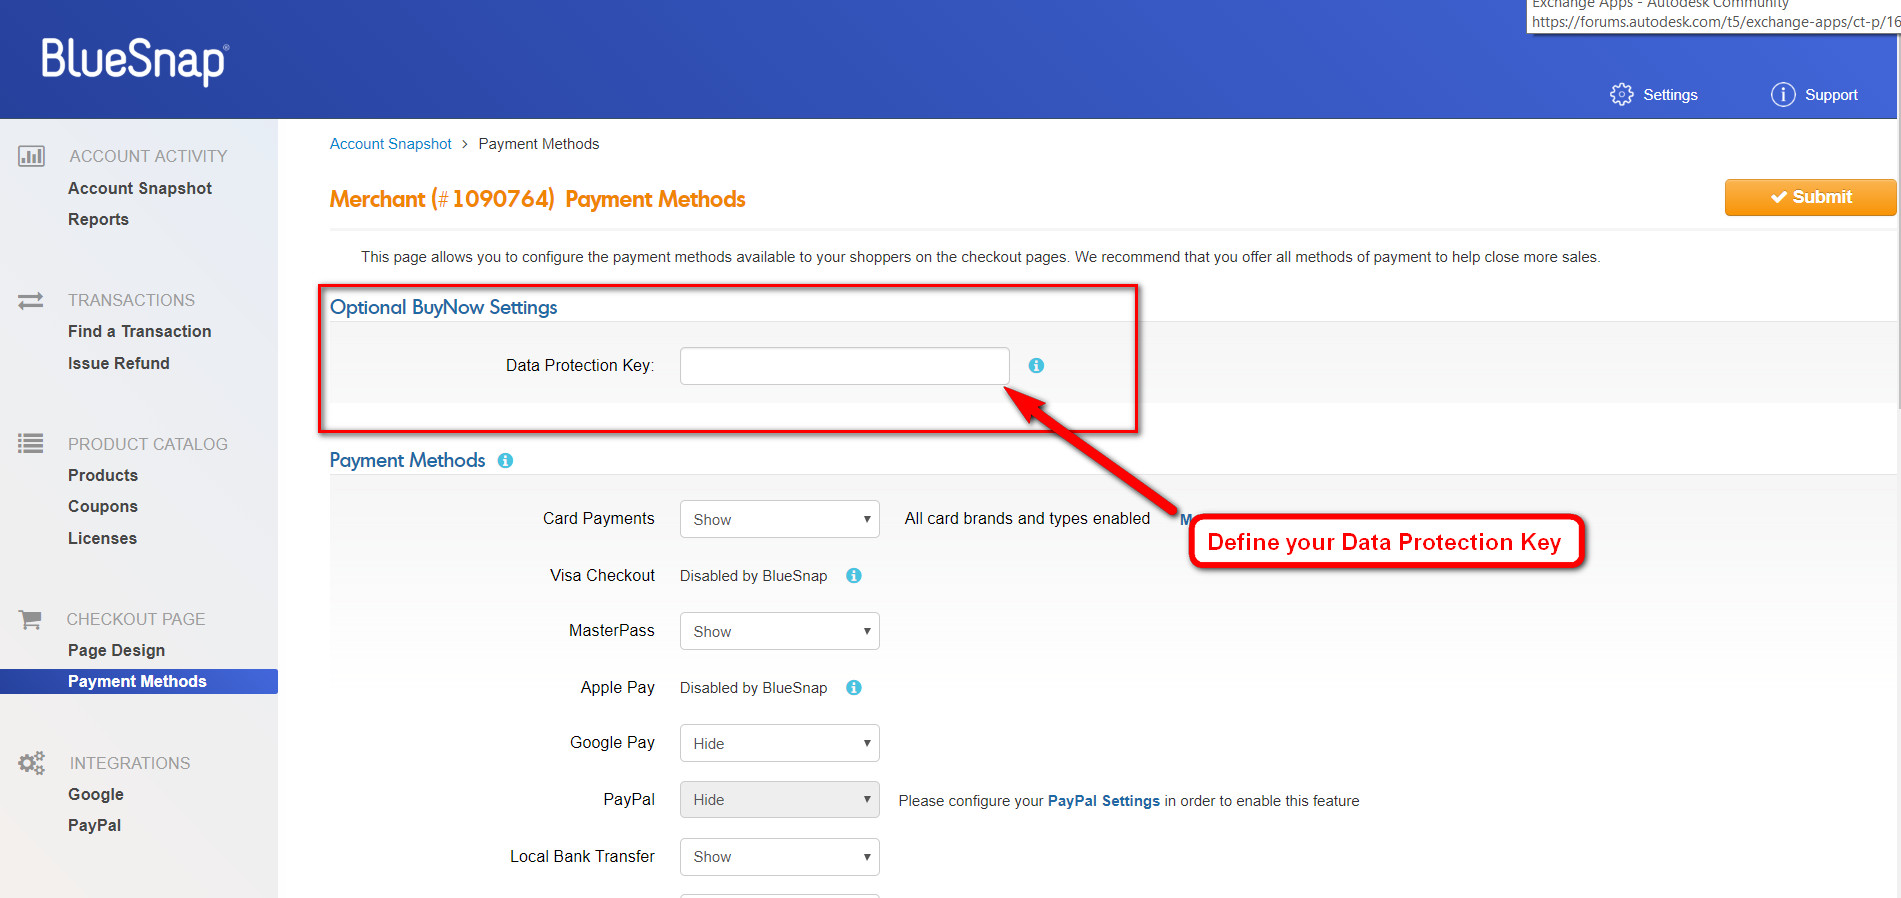Click info icon for Visa Checkout
This screenshot has height=898, width=1901.
[854, 576]
